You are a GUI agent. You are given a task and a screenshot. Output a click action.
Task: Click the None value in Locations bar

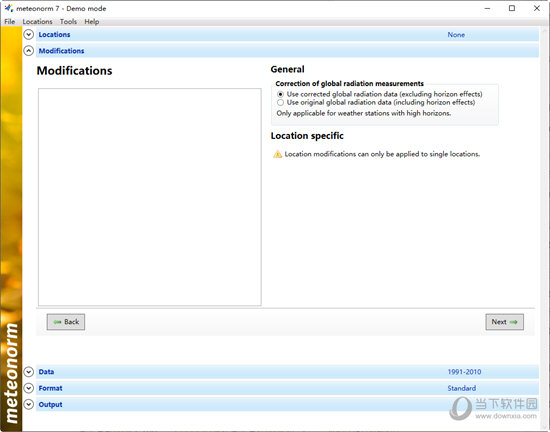point(456,35)
